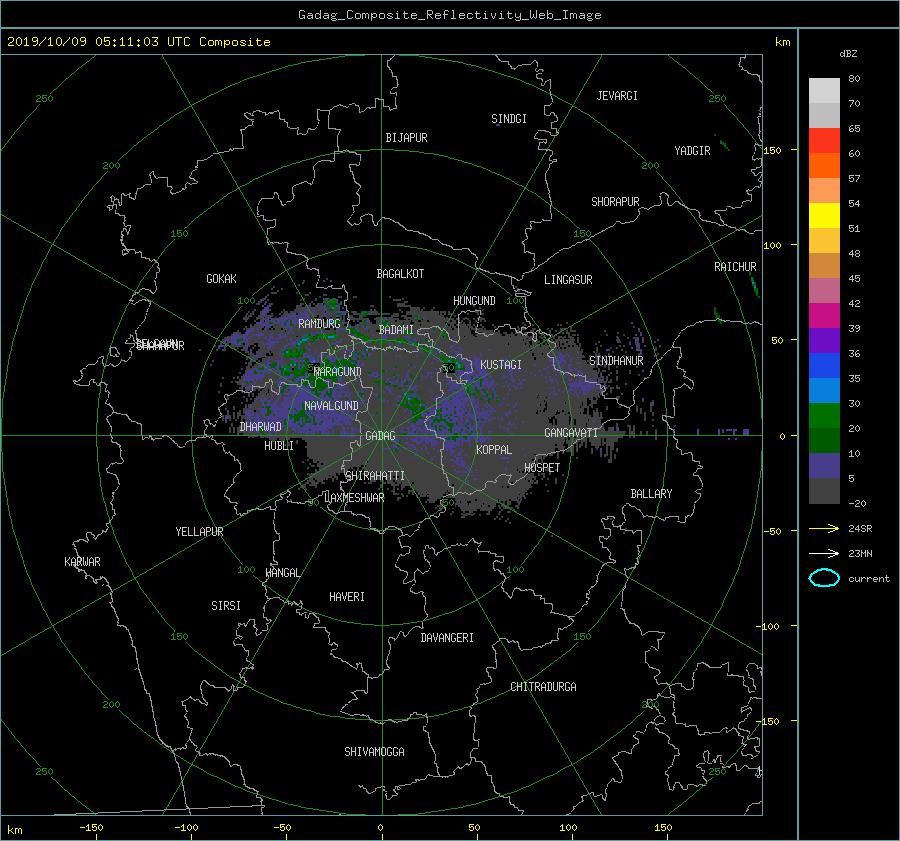Select the 'SIRSI' city label

coord(226,606)
